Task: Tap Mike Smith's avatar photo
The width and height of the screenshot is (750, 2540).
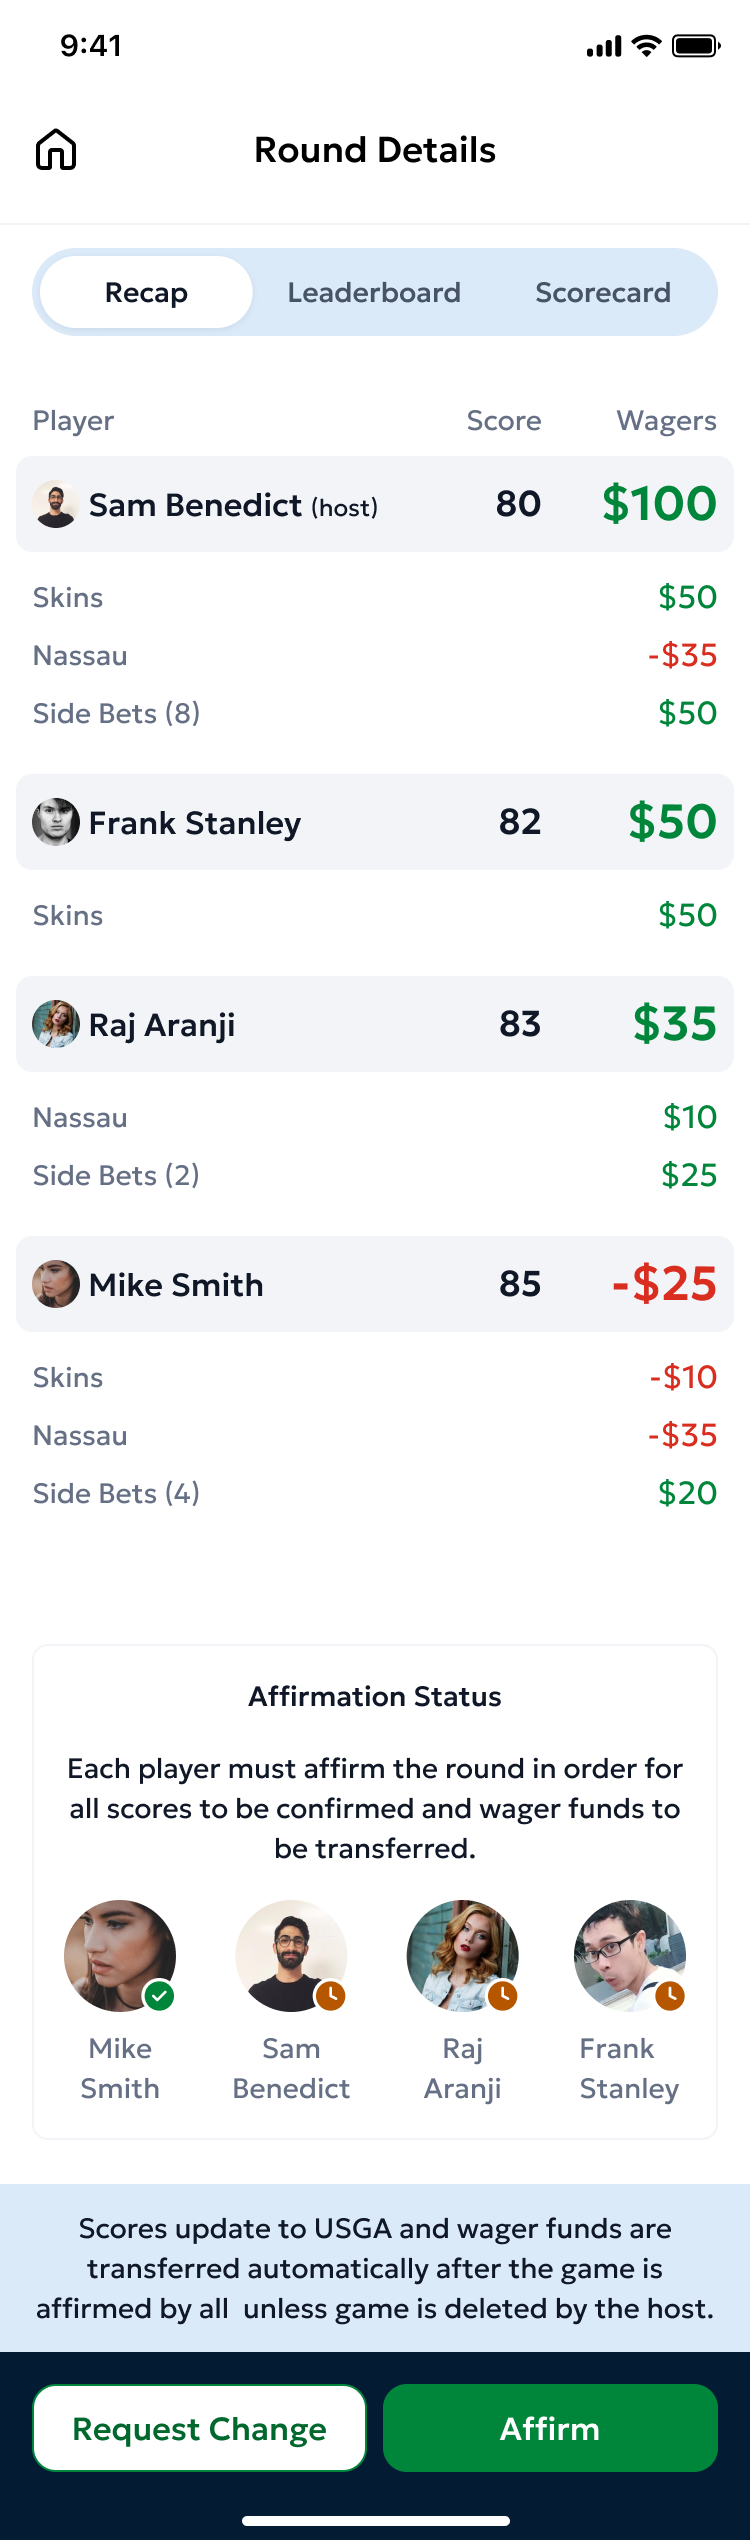Action: (57, 1284)
